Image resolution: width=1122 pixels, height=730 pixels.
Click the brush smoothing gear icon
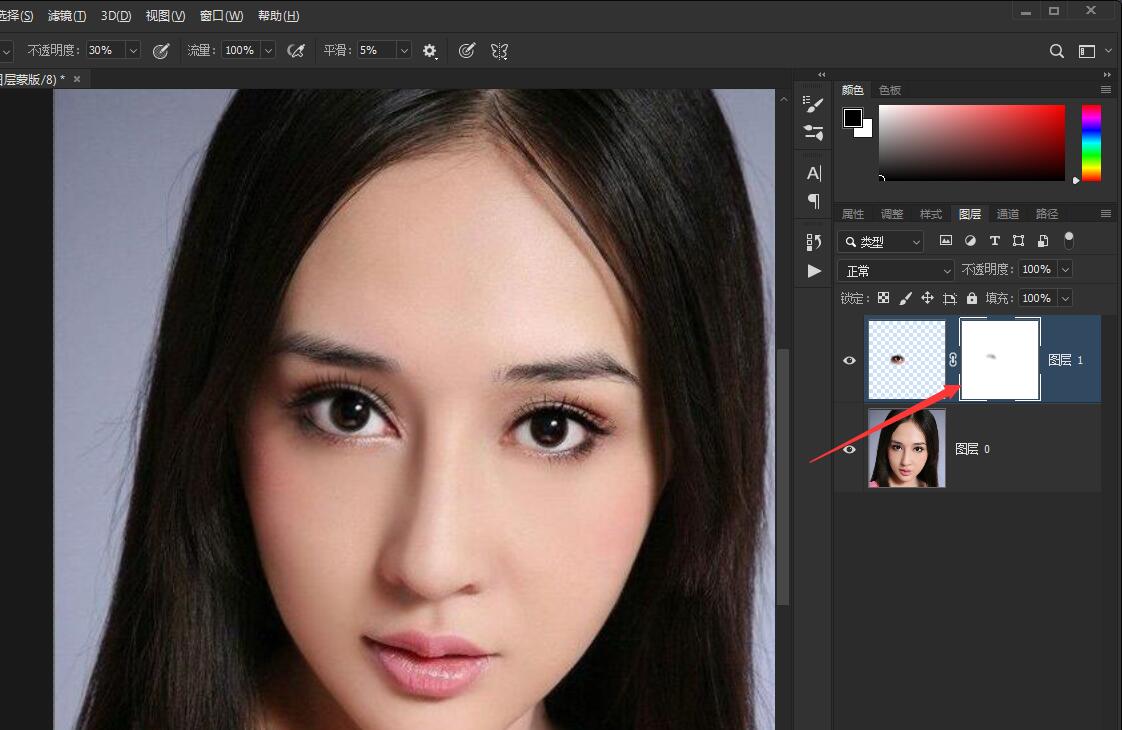[x=429, y=50]
